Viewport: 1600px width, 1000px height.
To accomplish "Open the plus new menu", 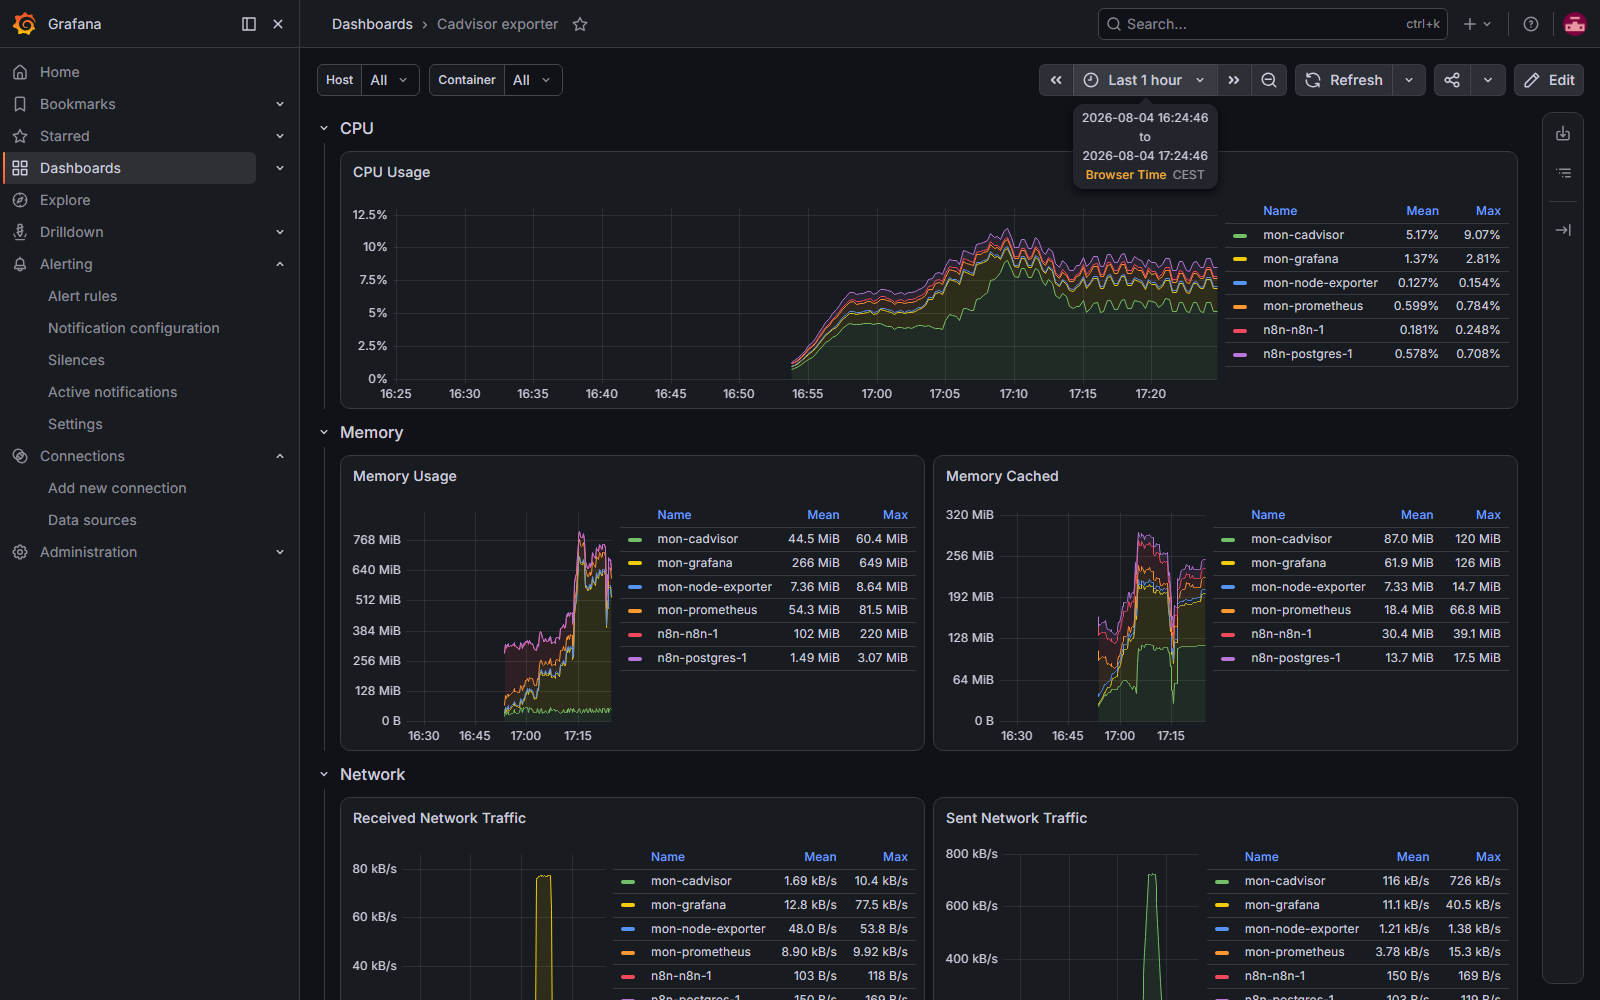I will coord(1477,24).
